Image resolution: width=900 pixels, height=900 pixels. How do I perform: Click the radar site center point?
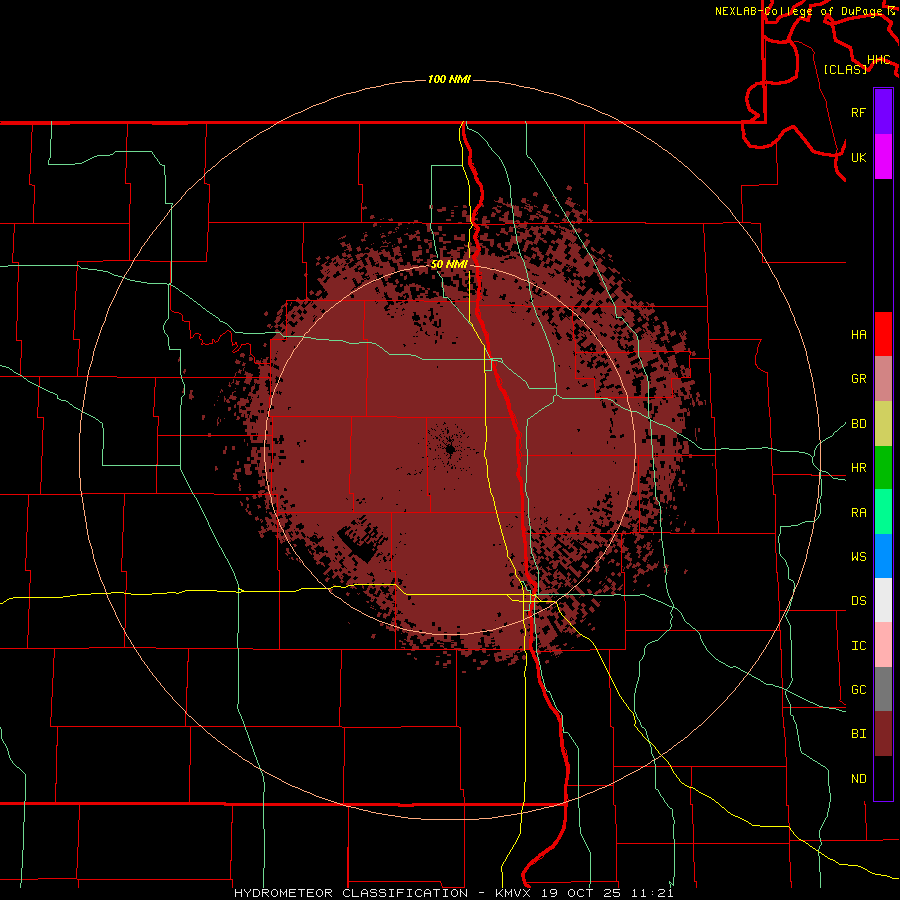point(451,449)
